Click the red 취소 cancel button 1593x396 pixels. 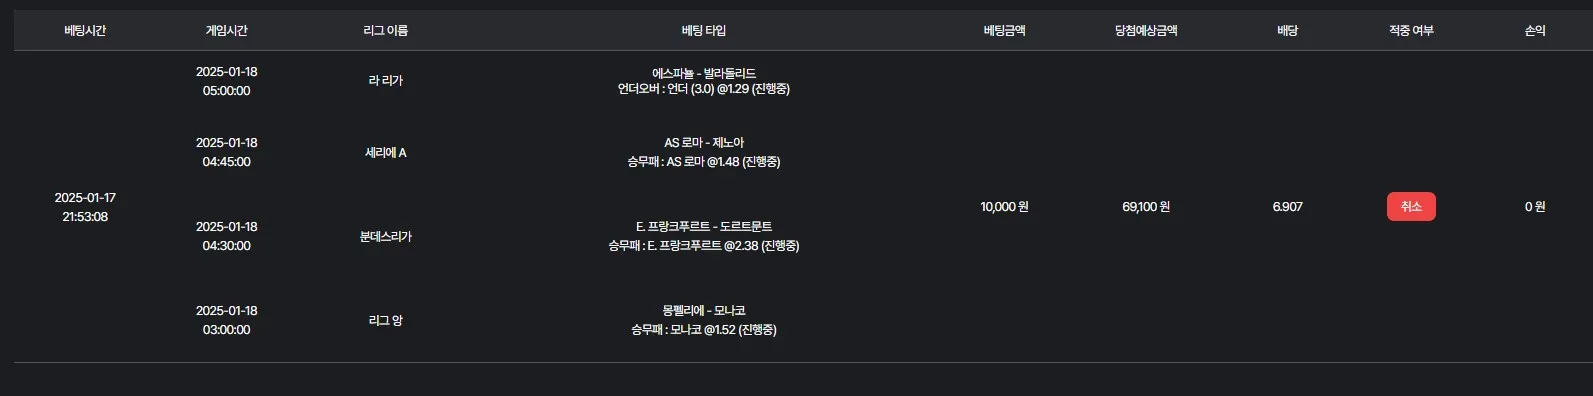coord(1411,206)
